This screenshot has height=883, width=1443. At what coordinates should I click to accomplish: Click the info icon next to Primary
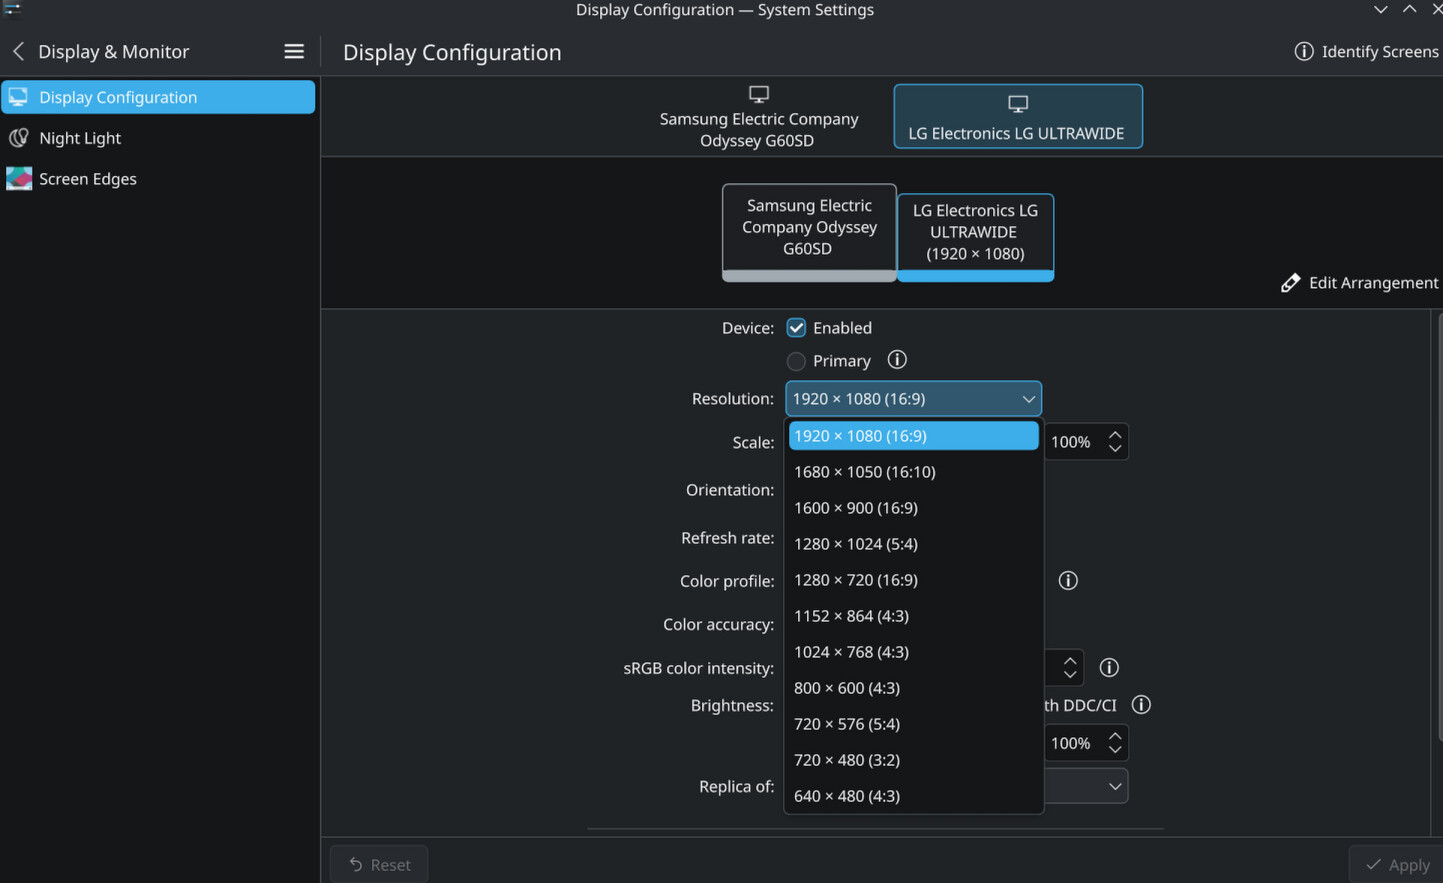[x=897, y=360]
